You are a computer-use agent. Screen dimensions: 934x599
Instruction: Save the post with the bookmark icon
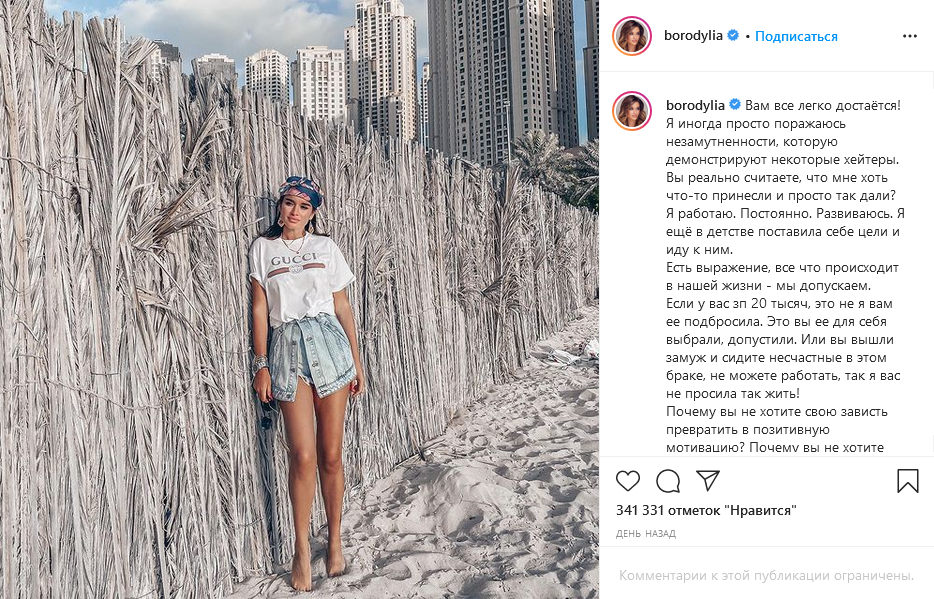pyautogui.click(x=908, y=481)
